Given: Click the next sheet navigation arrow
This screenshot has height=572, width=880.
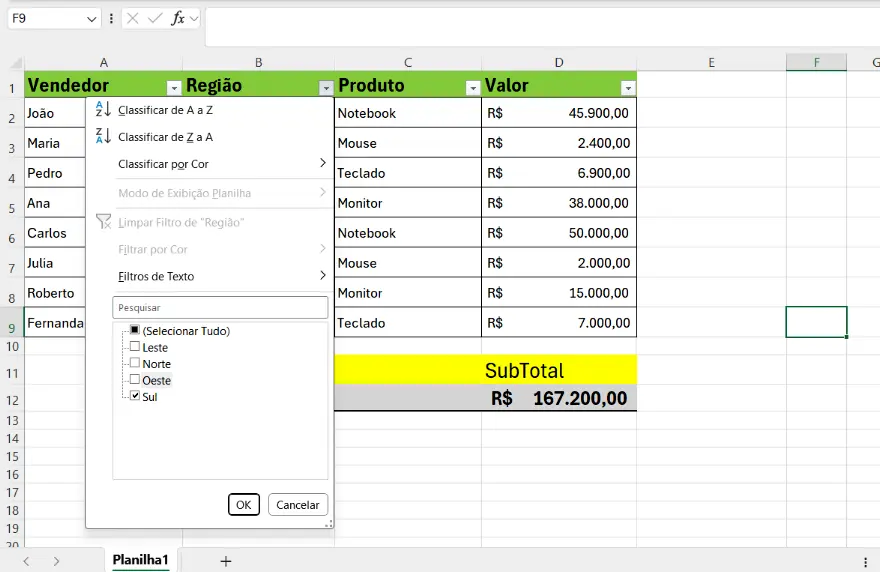Looking at the screenshot, I should point(57,561).
